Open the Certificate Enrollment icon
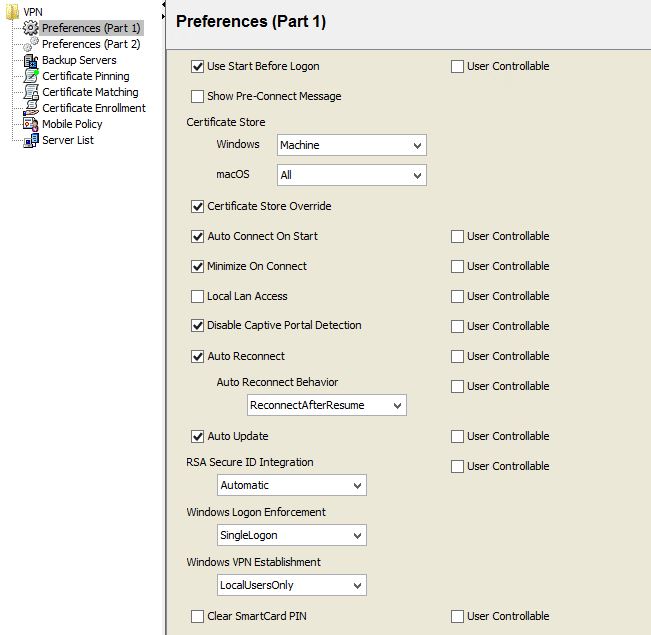The width and height of the screenshot is (651, 635). 31,108
